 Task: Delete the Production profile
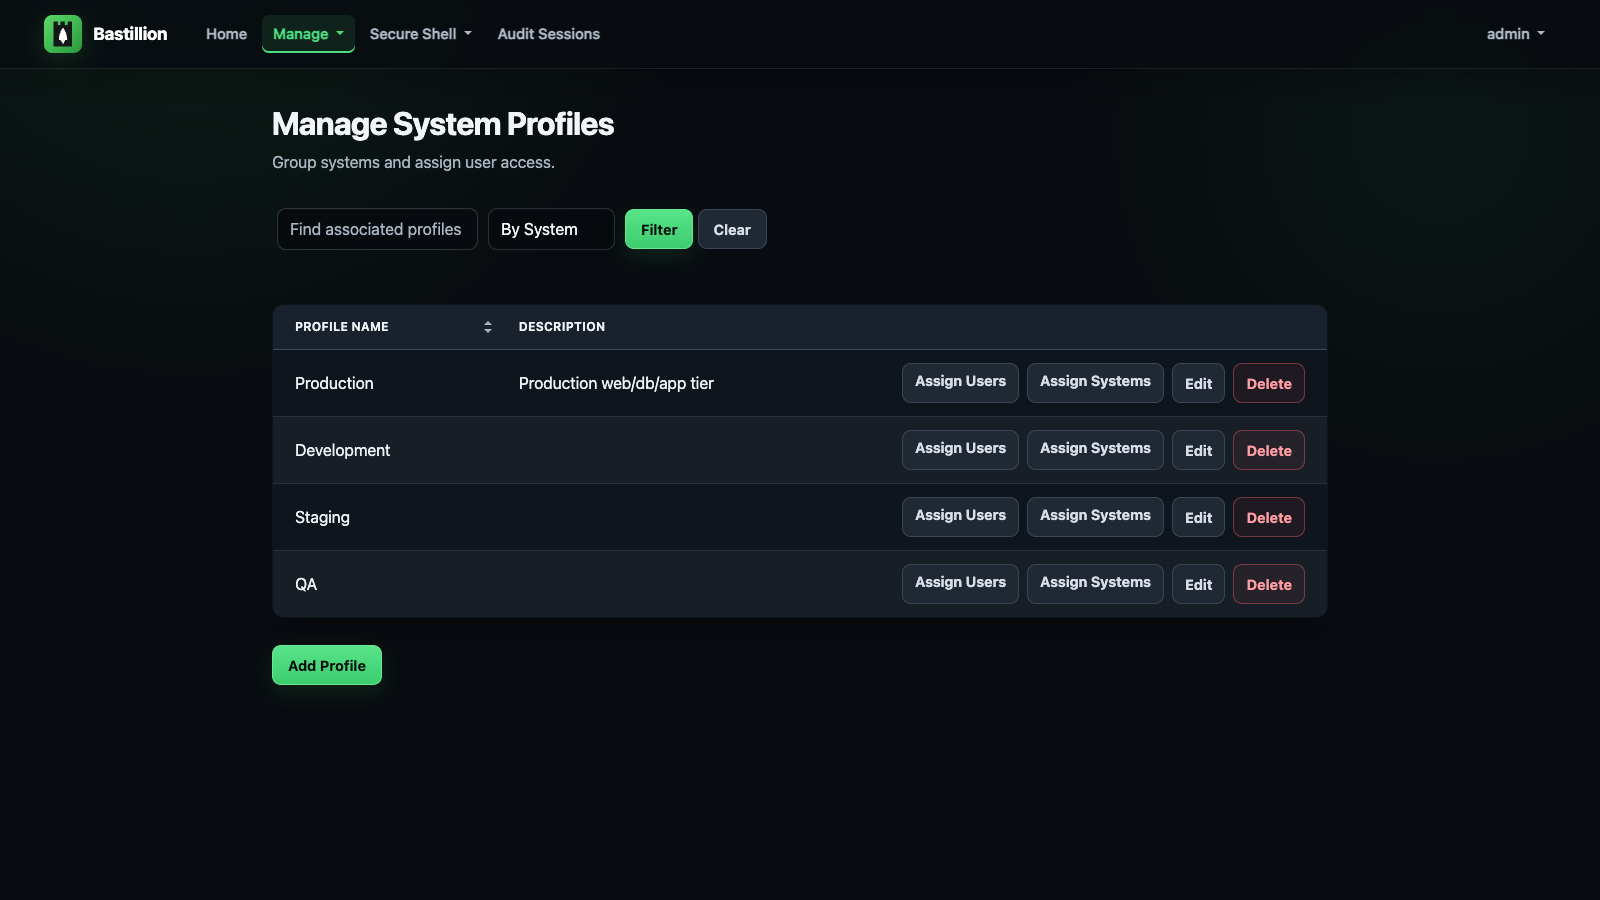(1269, 383)
